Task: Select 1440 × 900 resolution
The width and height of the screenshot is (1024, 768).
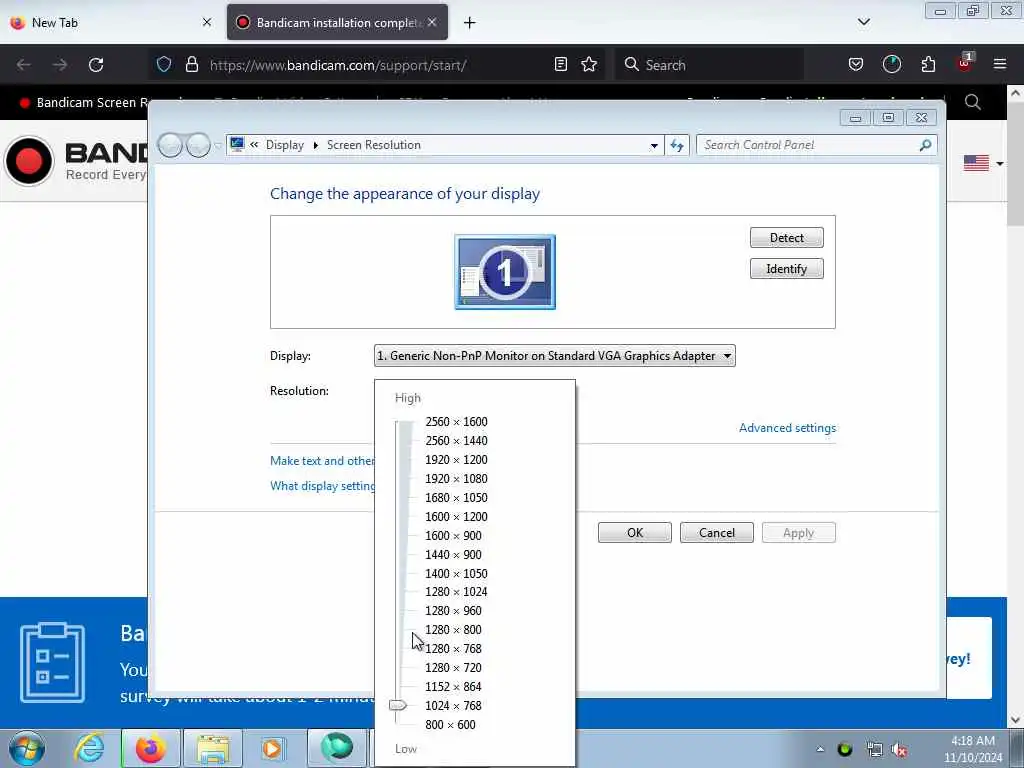Action: [x=453, y=554]
